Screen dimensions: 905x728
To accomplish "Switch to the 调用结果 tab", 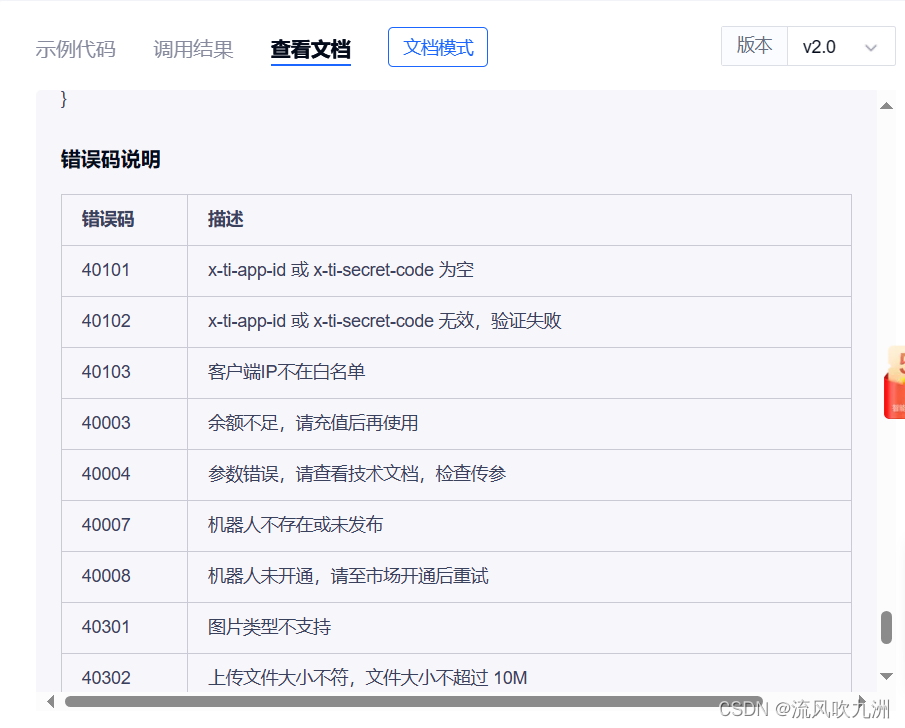I will pyautogui.click(x=193, y=48).
